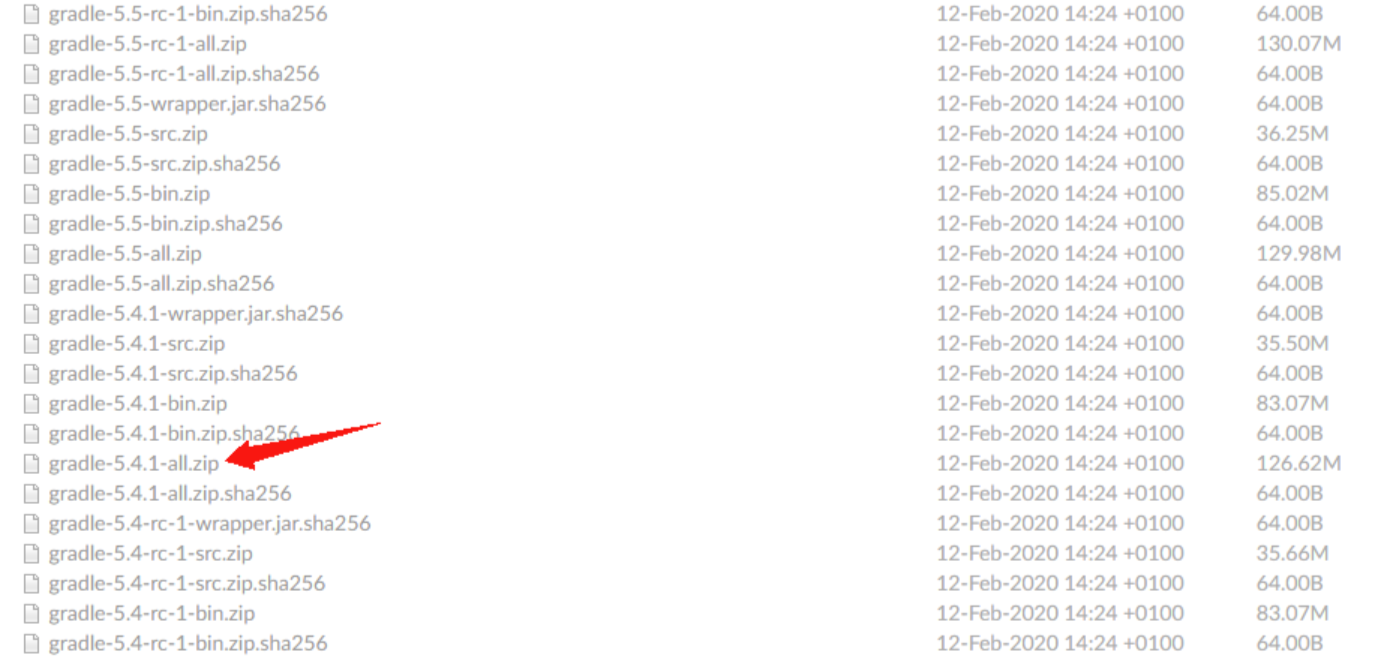Download gradle-5.5-bin.zip file
The width and height of the screenshot is (1376, 661).
tap(129, 194)
